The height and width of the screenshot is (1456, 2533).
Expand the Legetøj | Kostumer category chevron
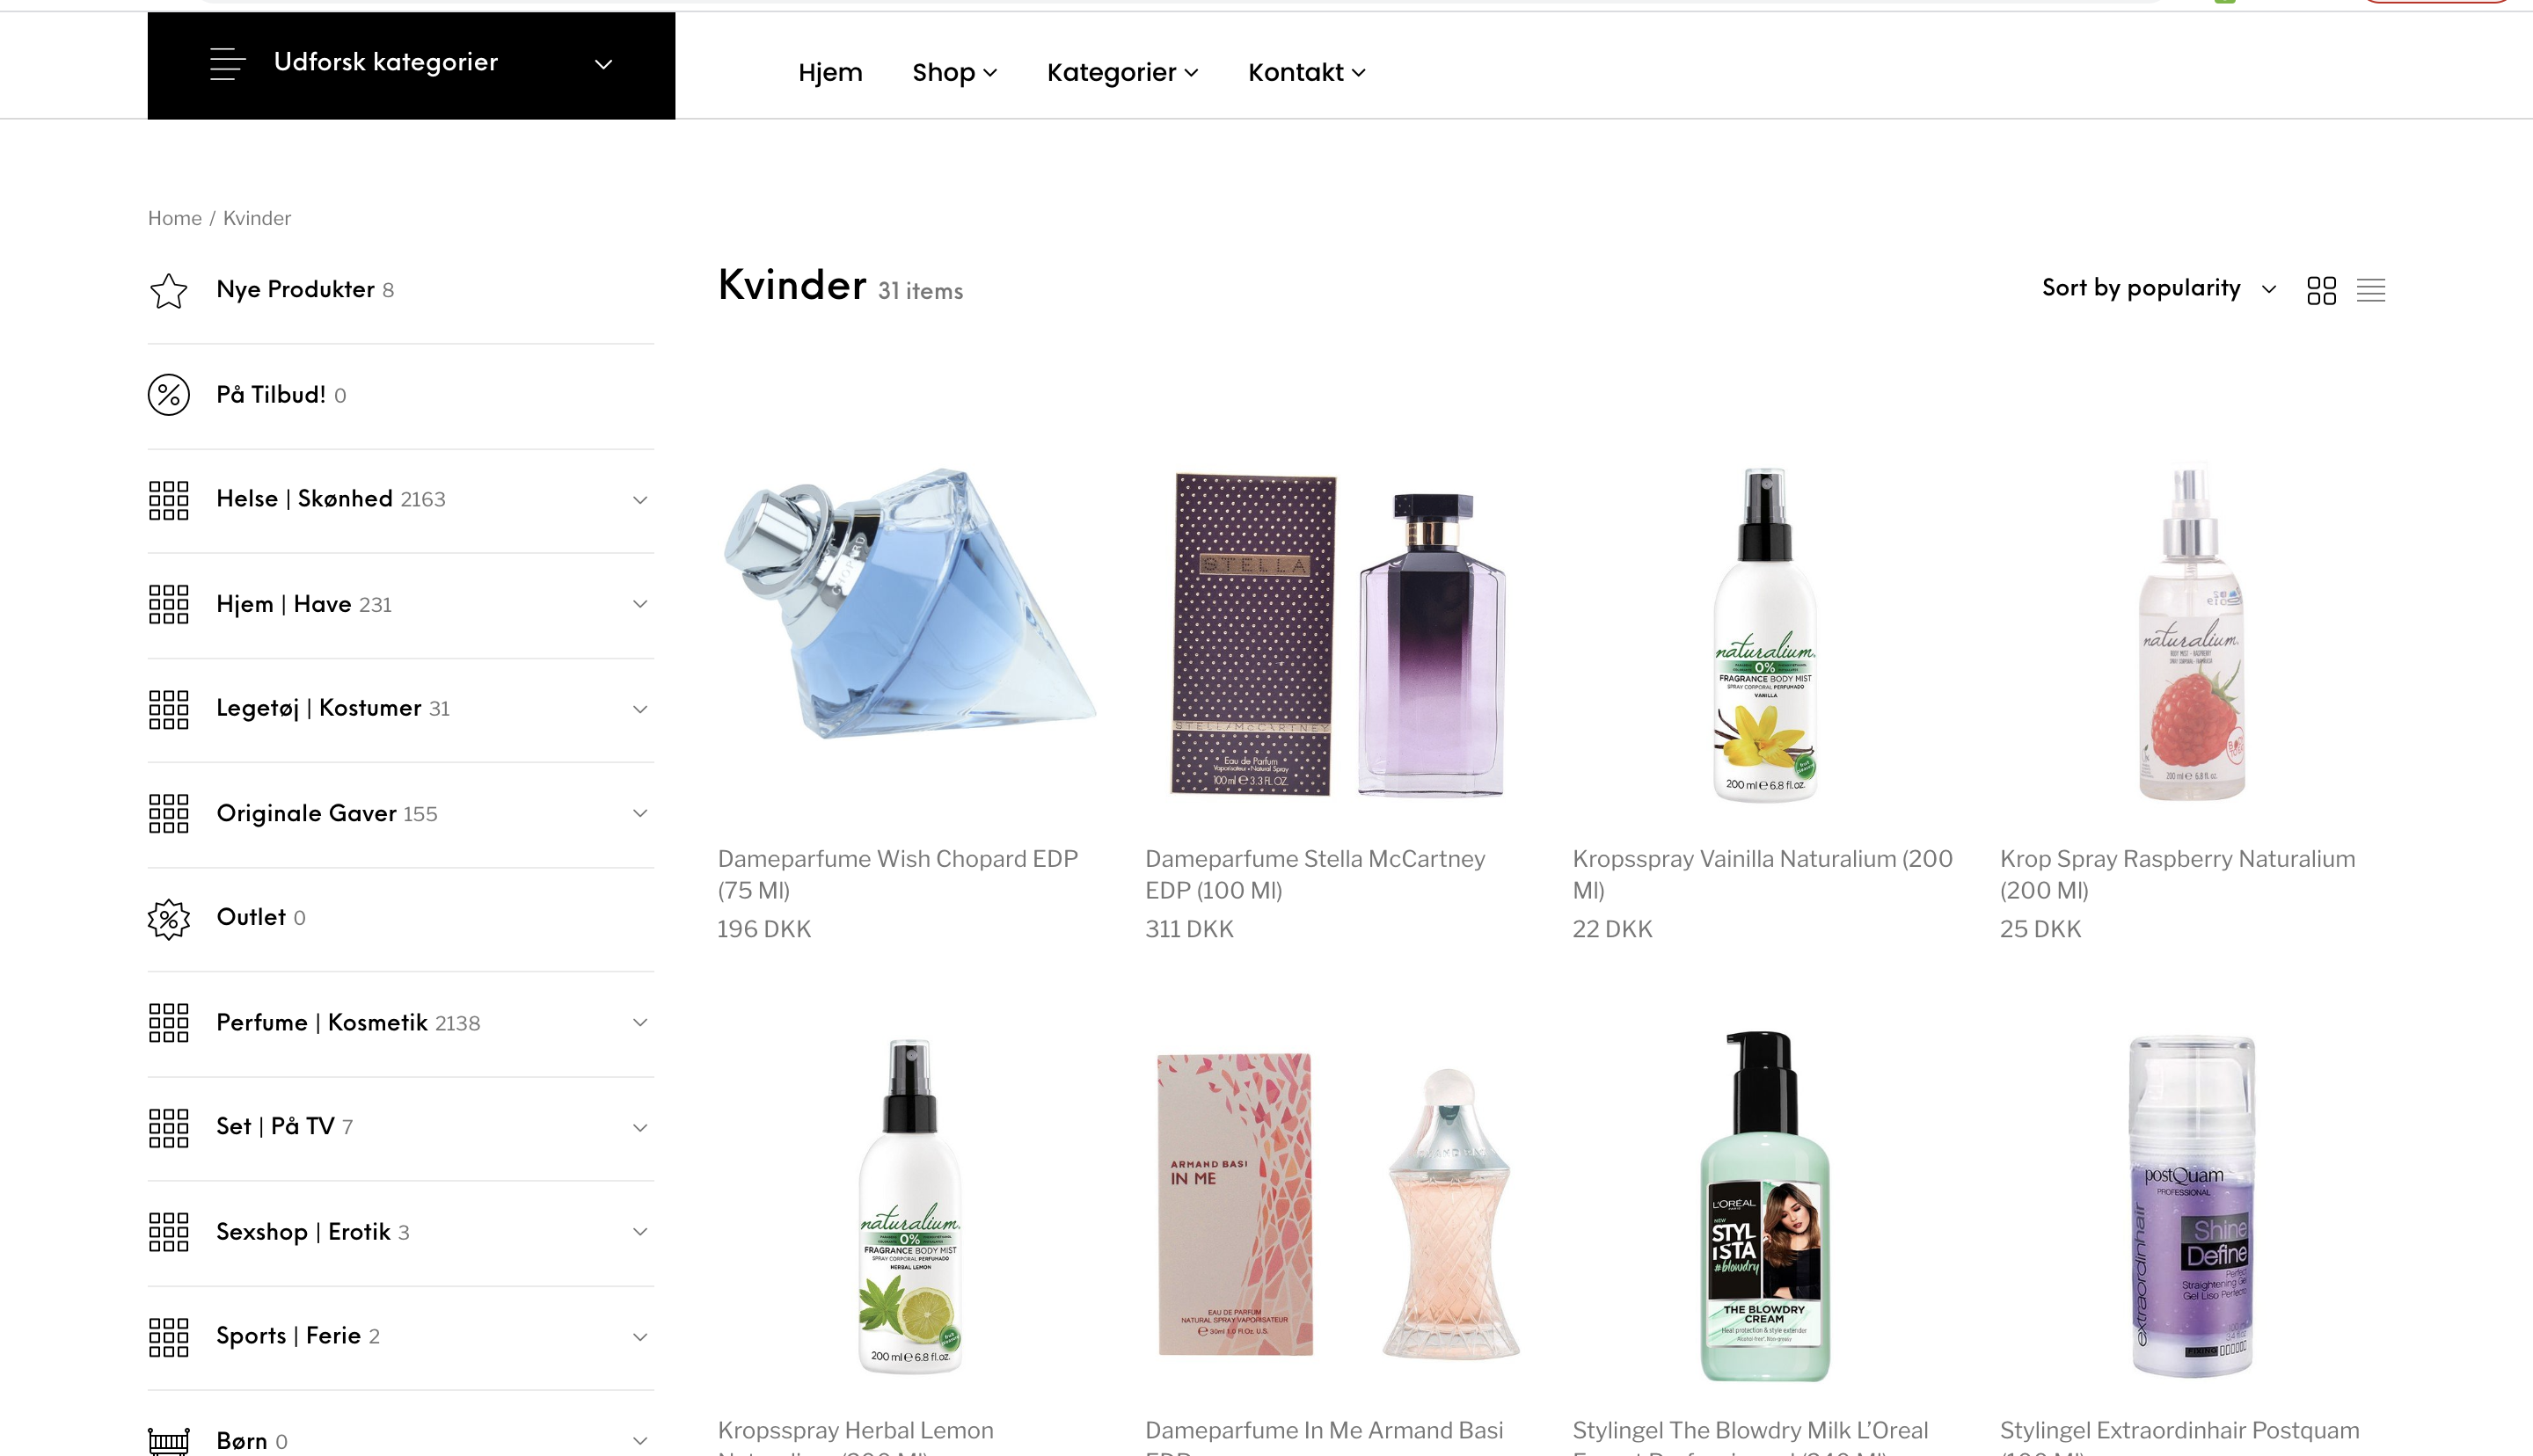coord(640,709)
